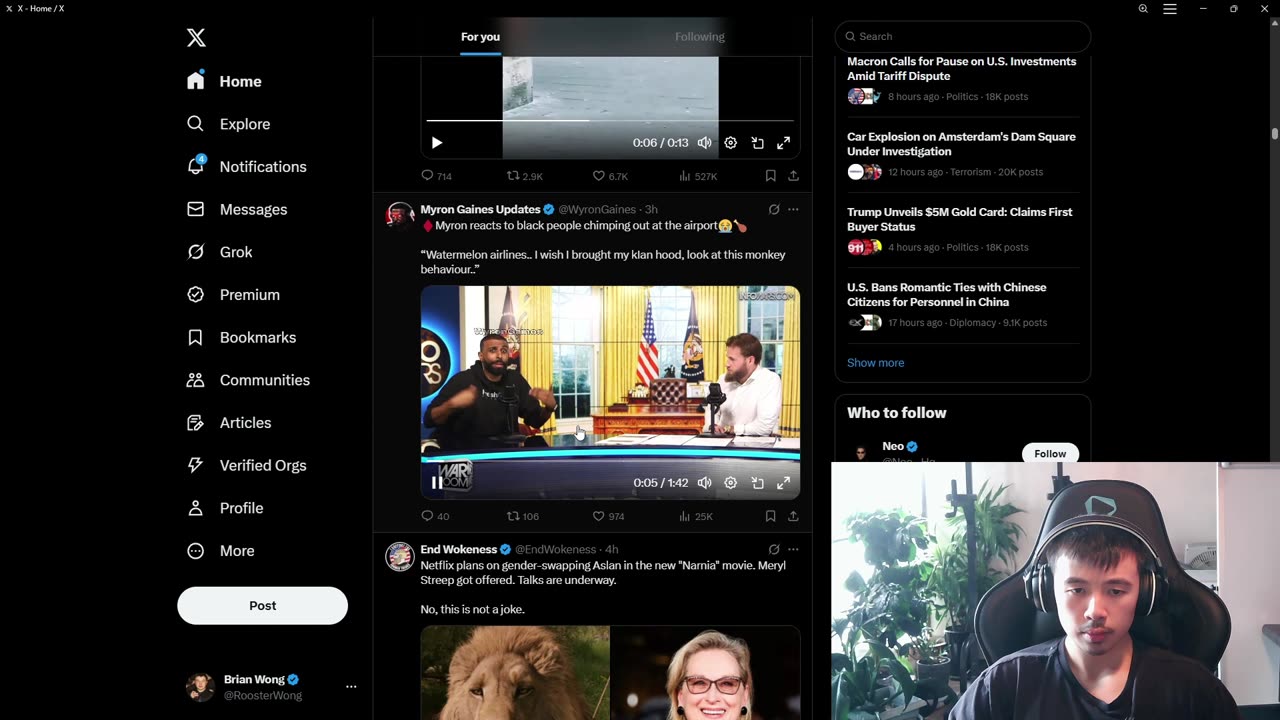1280x720 pixels.
Task: Open more options on End Wokeness post
Action: click(793, 549)
